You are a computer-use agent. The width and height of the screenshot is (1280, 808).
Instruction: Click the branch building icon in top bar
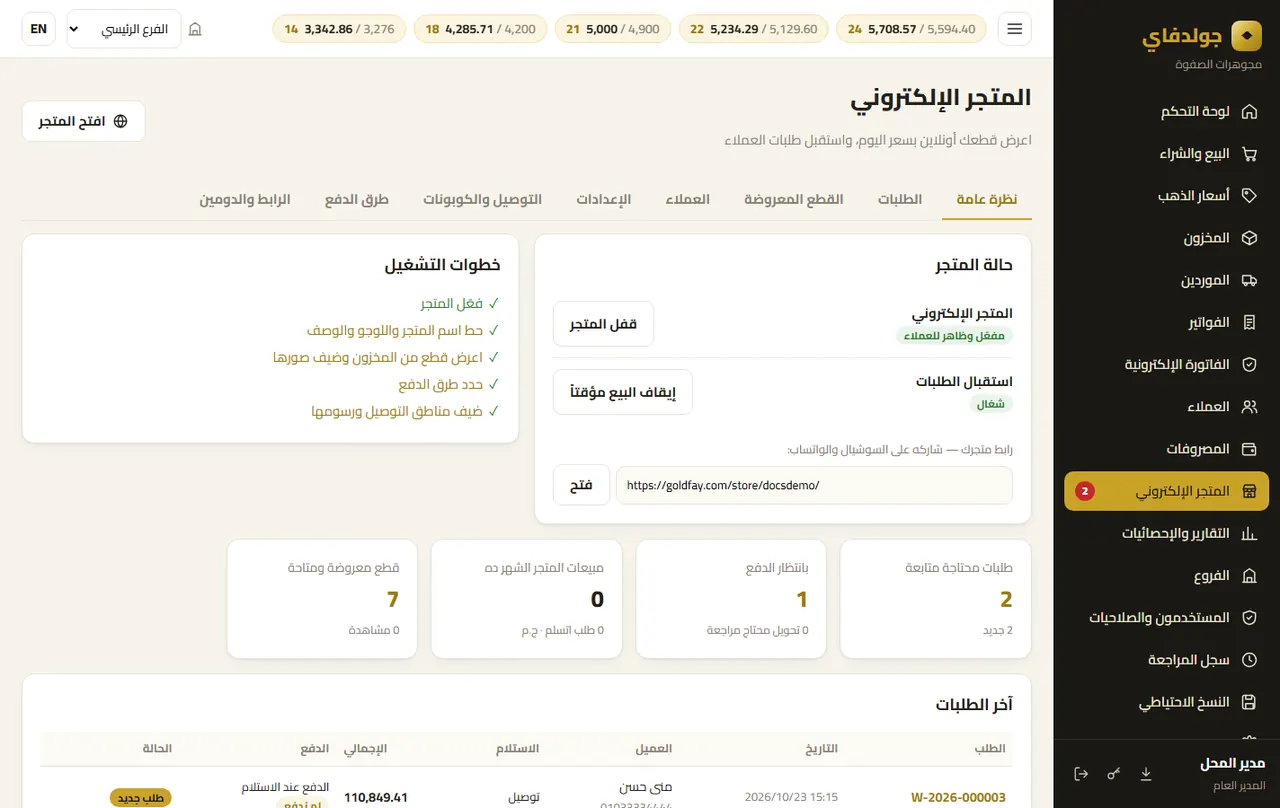coord(195,30)
